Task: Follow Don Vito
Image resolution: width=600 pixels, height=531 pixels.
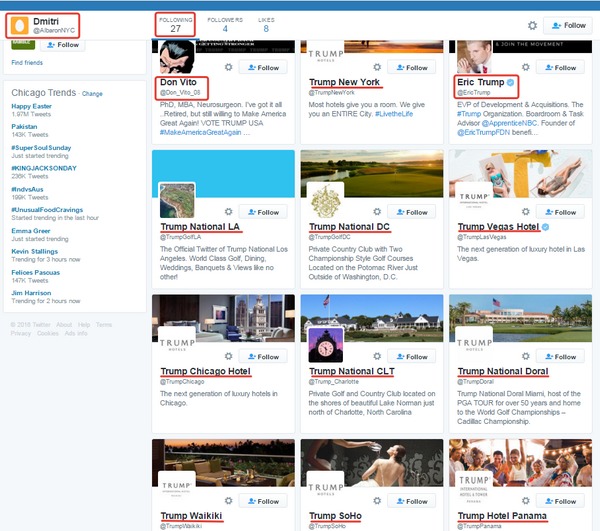Action: [x=263, y=67]
